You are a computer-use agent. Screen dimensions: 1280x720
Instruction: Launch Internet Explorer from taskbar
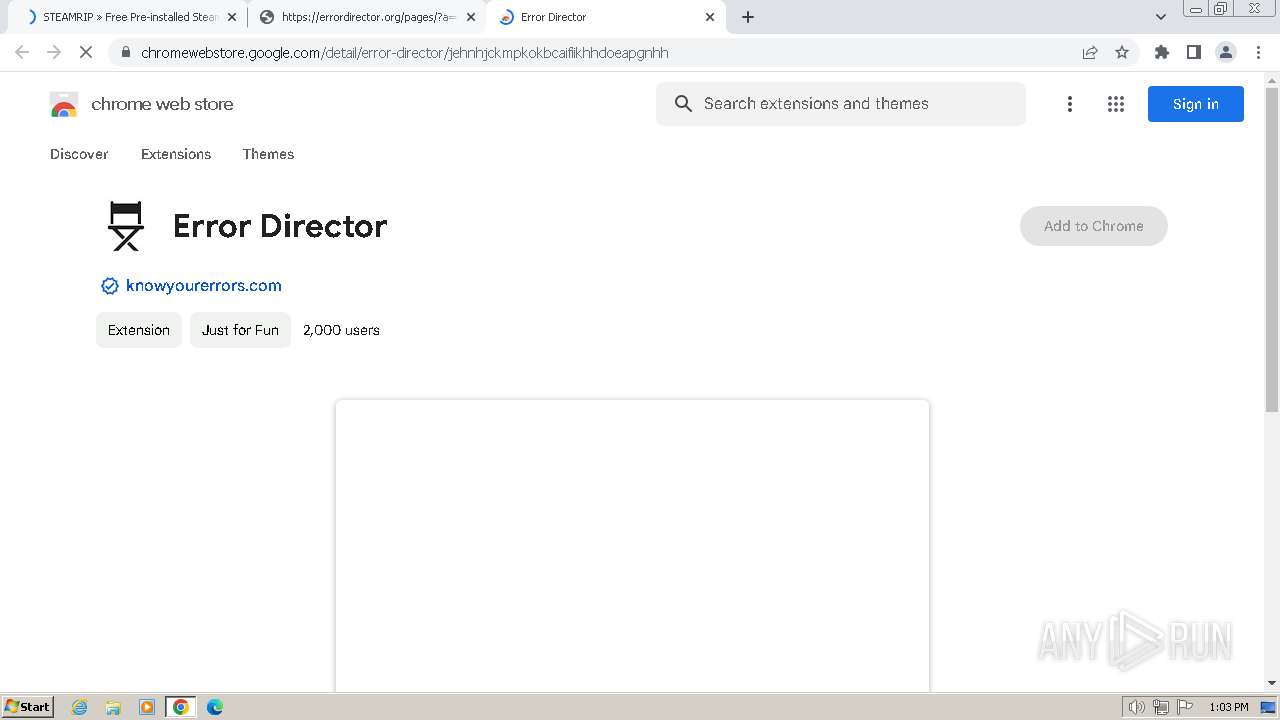[x=80, y=707]
